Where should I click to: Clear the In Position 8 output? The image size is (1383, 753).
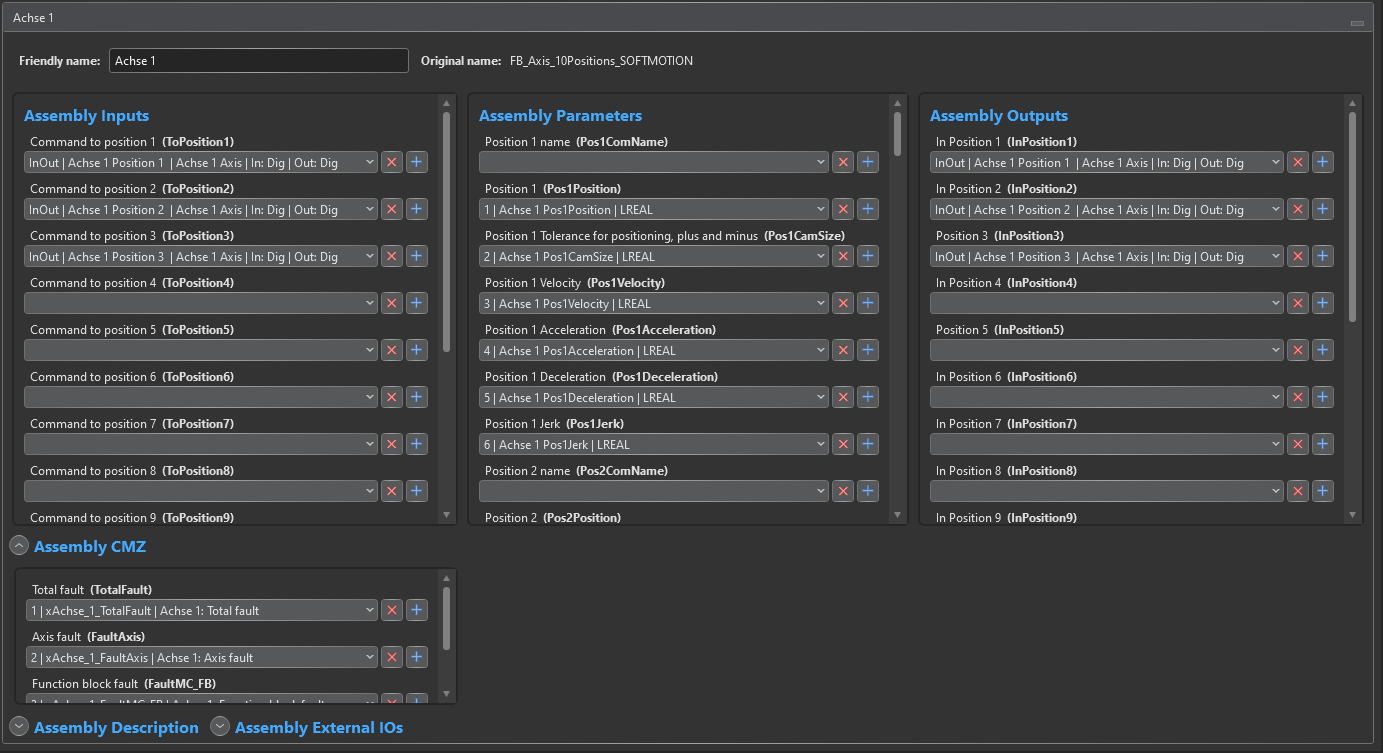[1298, 491]
